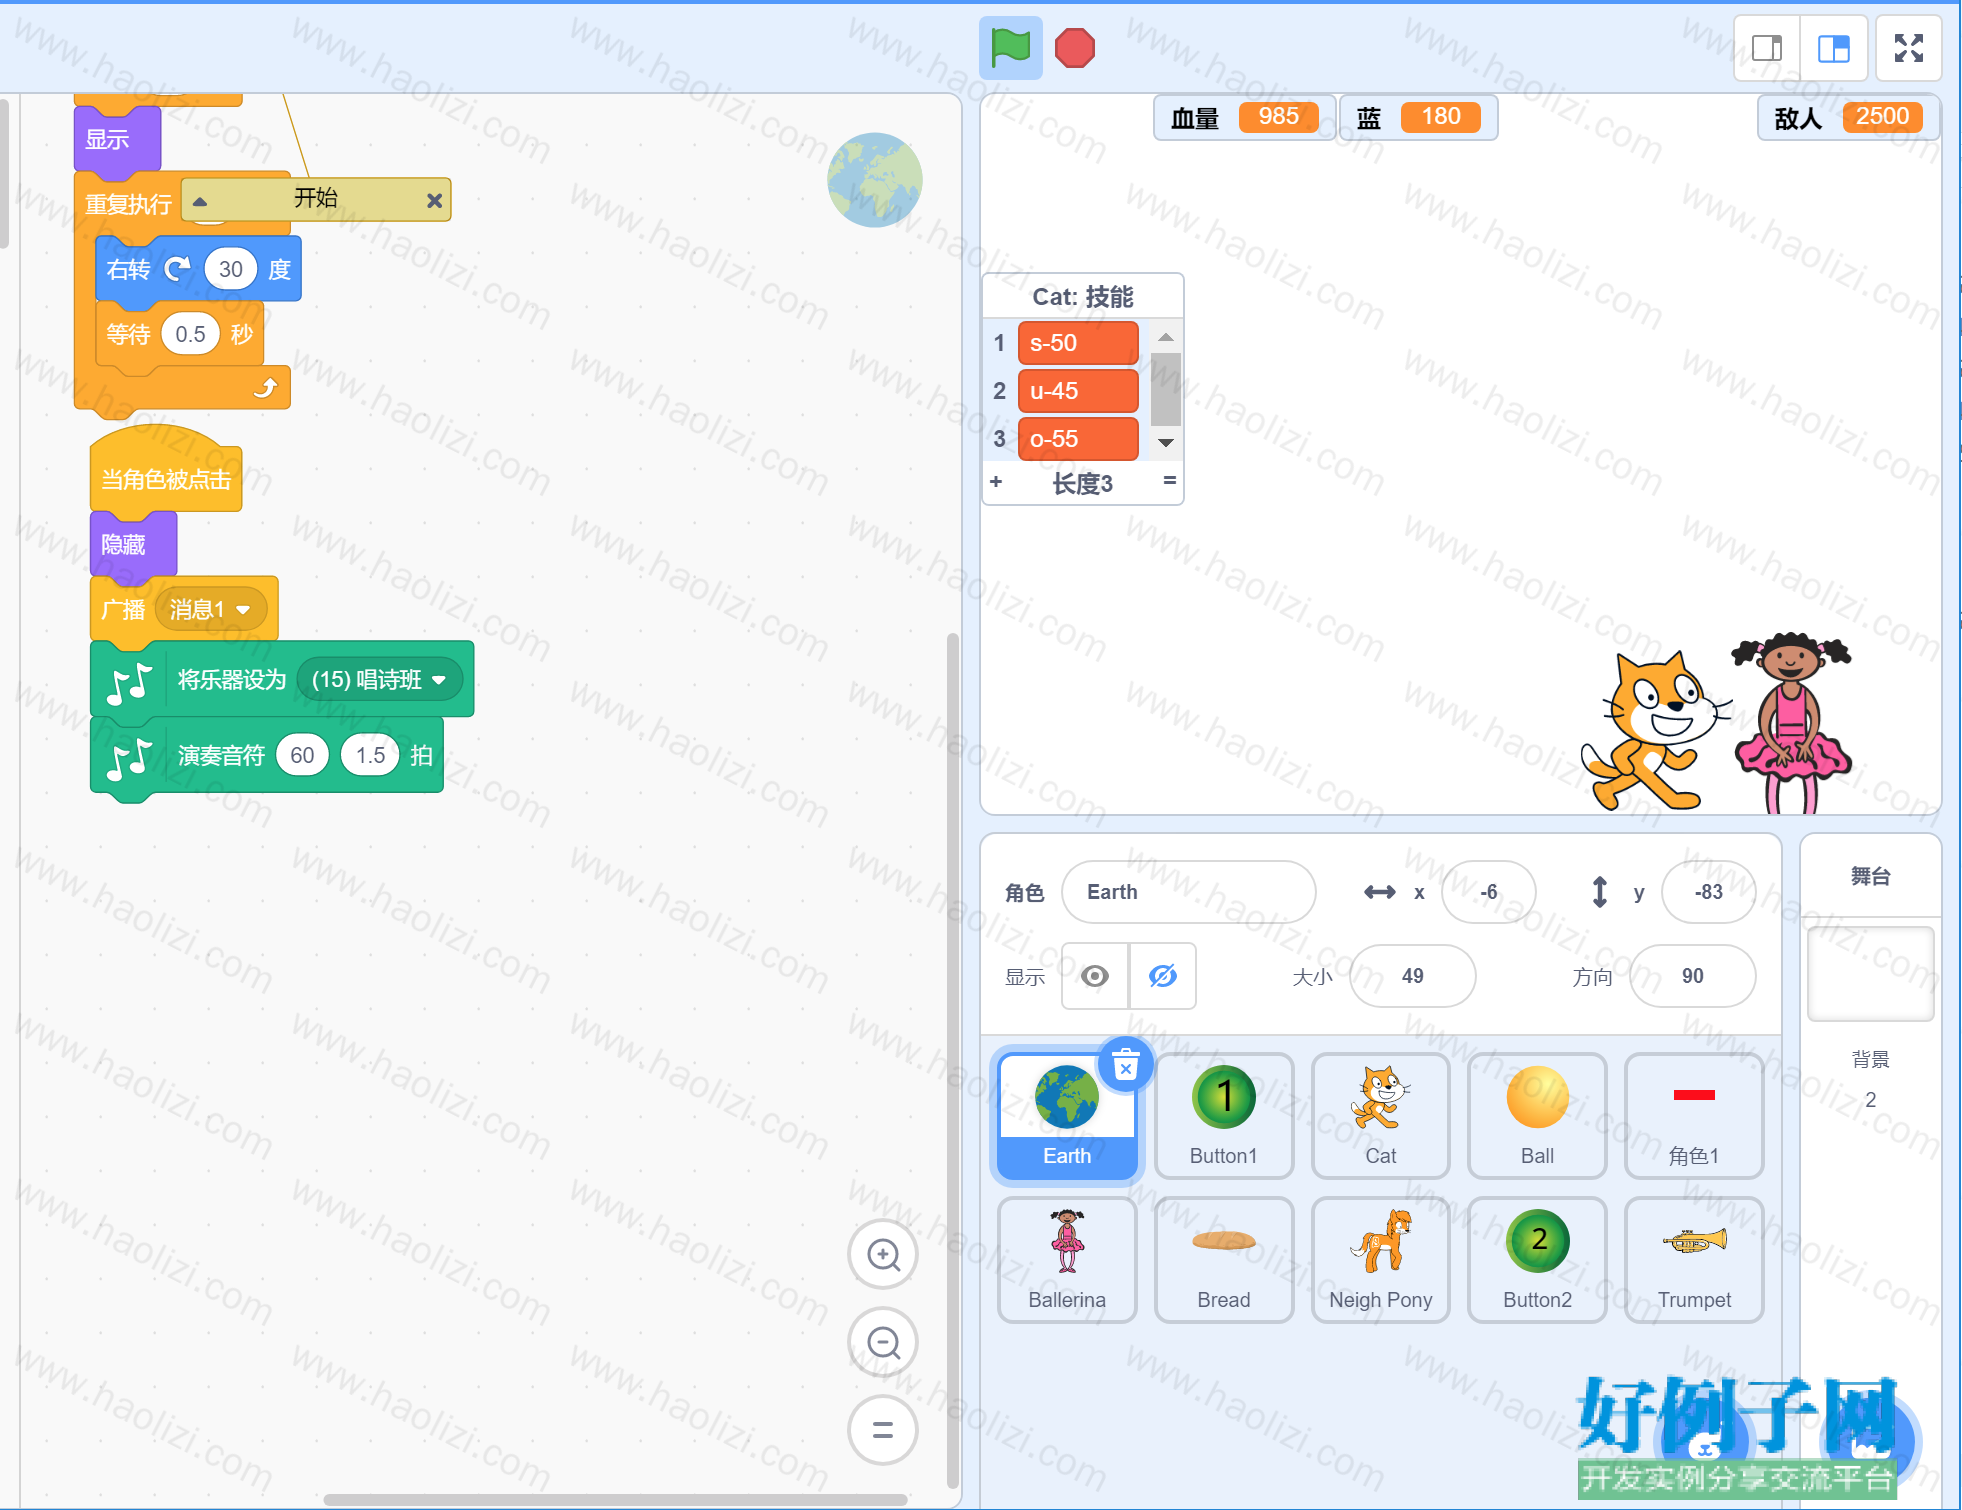Click the Ballerina sprite on stage

1792,722
